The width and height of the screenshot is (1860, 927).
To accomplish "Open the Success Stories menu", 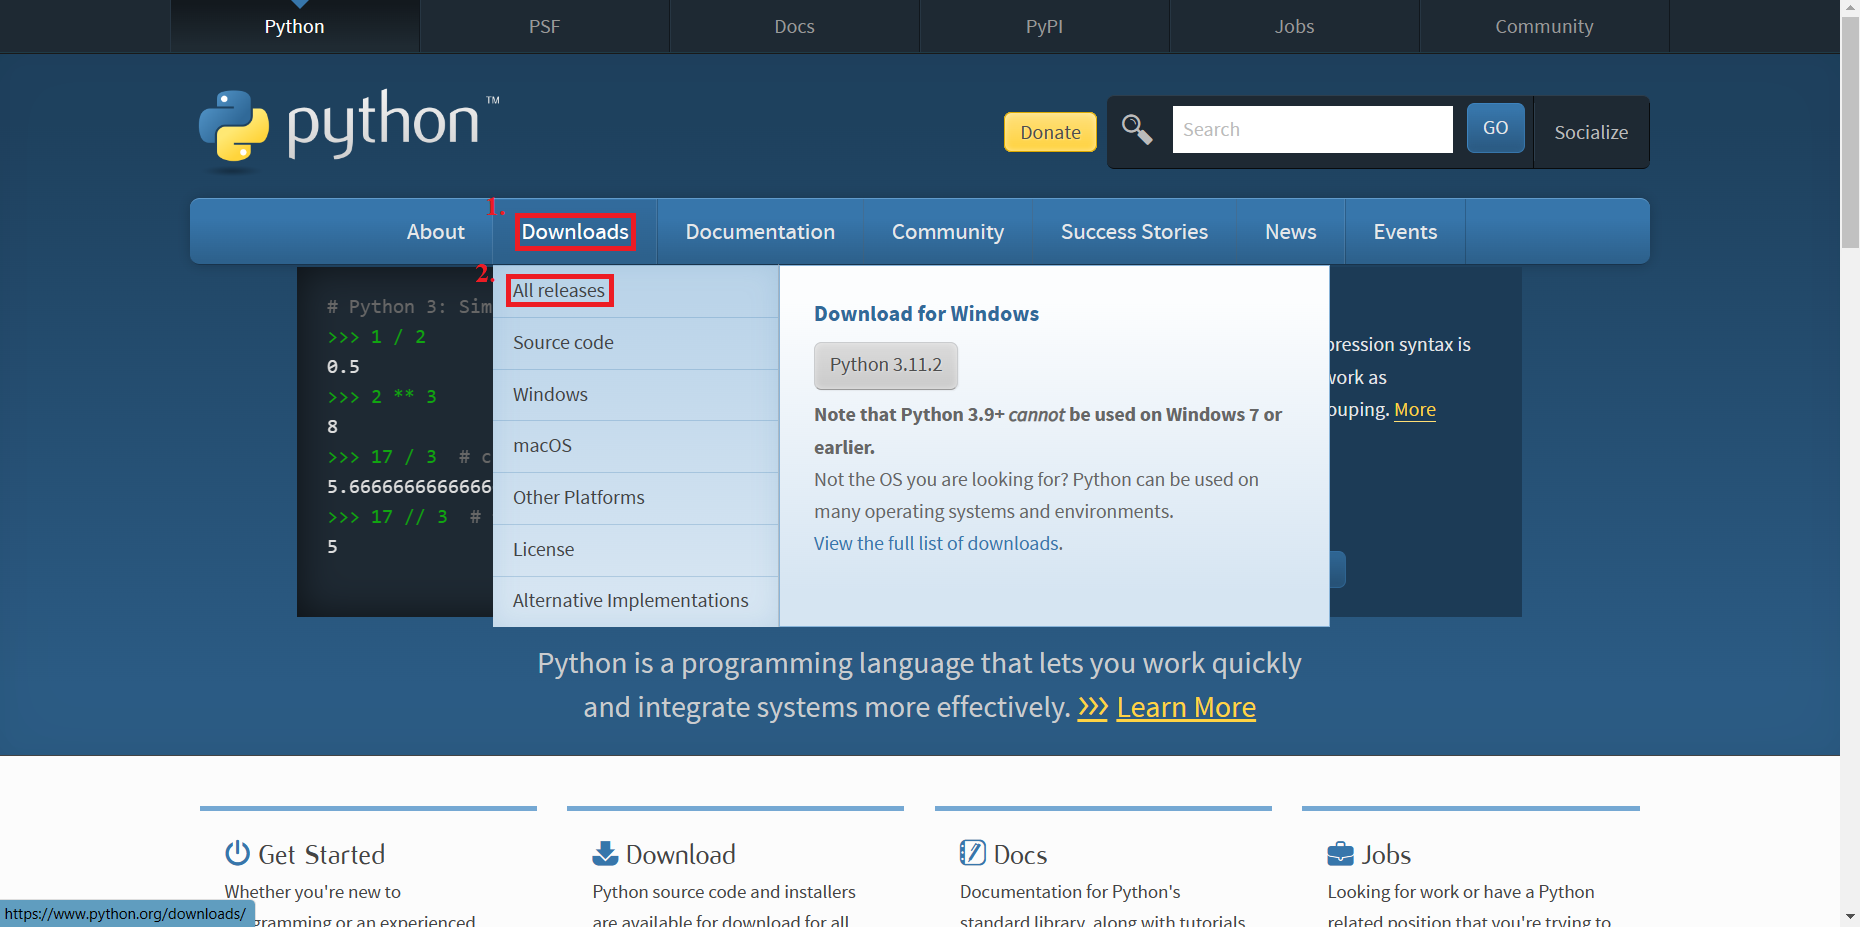I will tap(1134, 232).
